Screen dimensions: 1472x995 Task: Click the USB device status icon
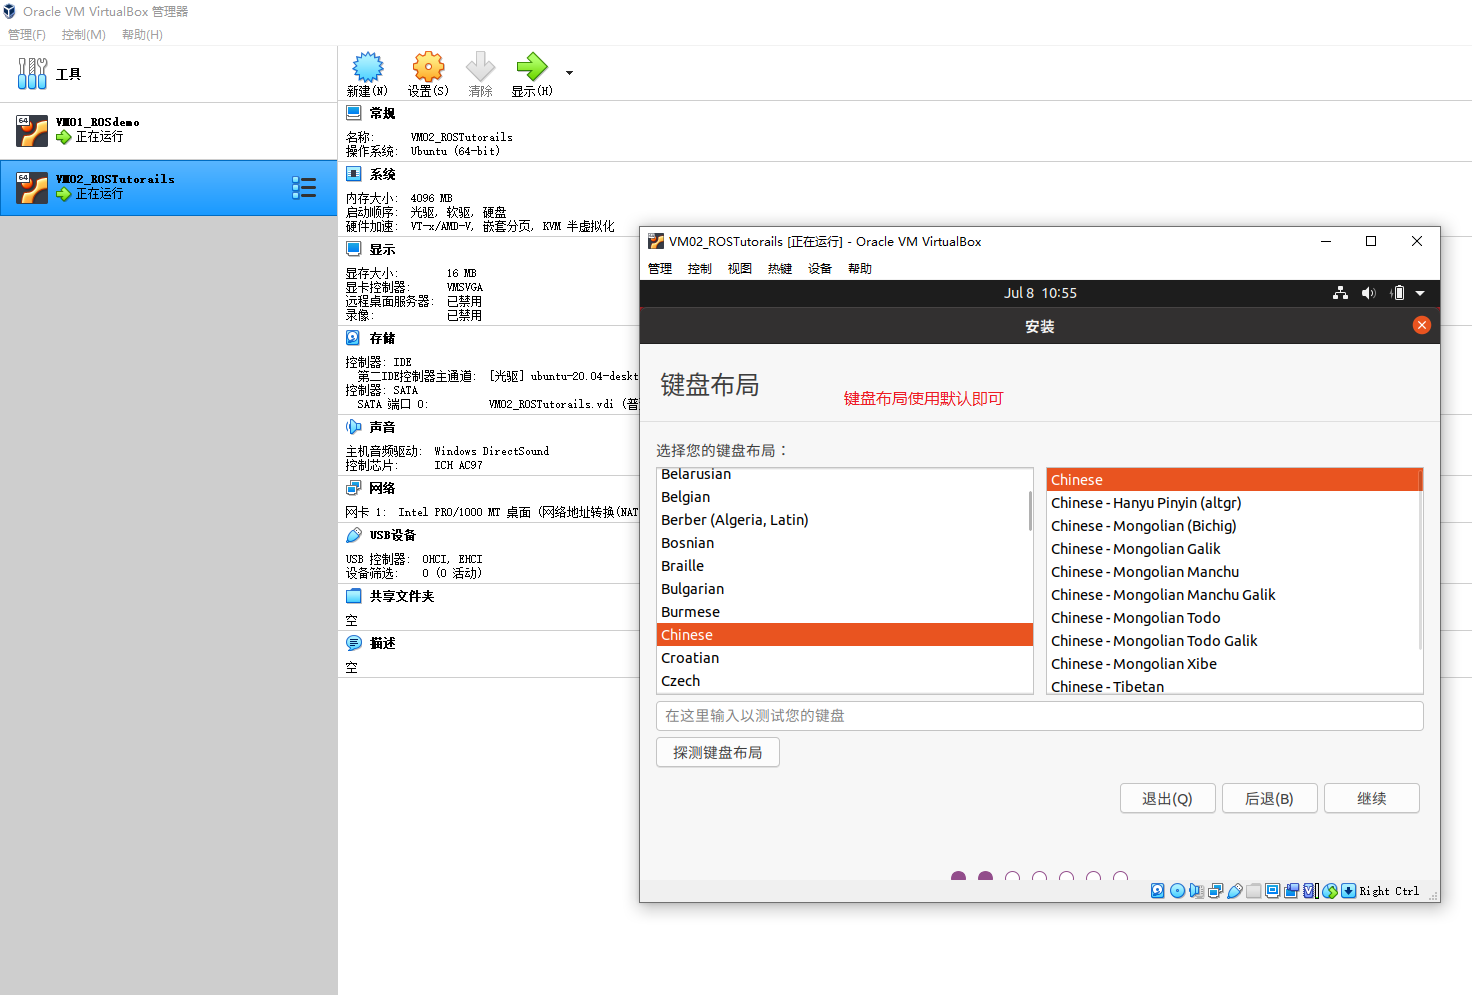click(x=1235, y=890)
